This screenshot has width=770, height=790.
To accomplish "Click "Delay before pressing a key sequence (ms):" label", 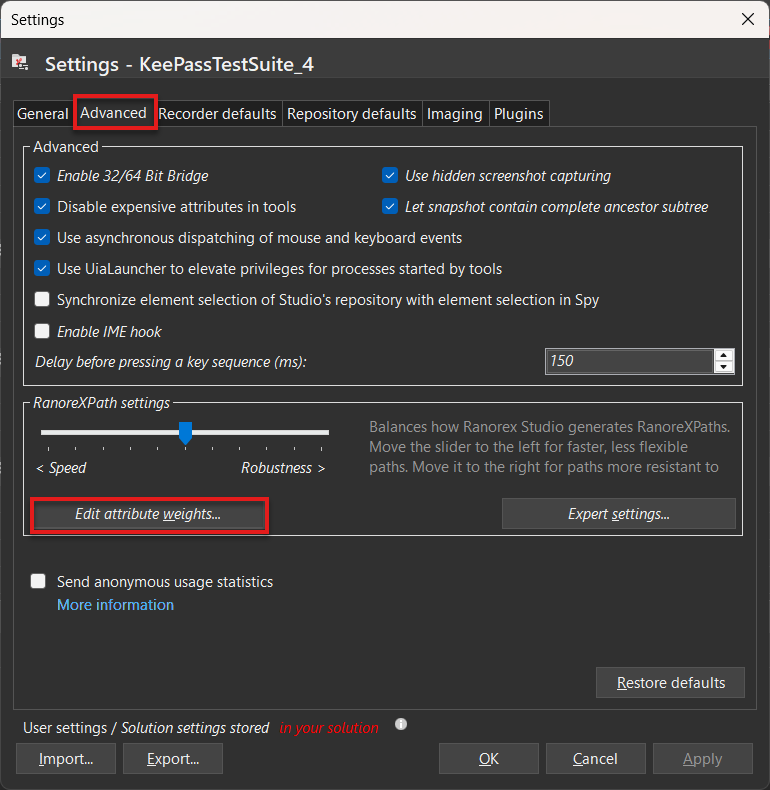I will click(171, 362).
